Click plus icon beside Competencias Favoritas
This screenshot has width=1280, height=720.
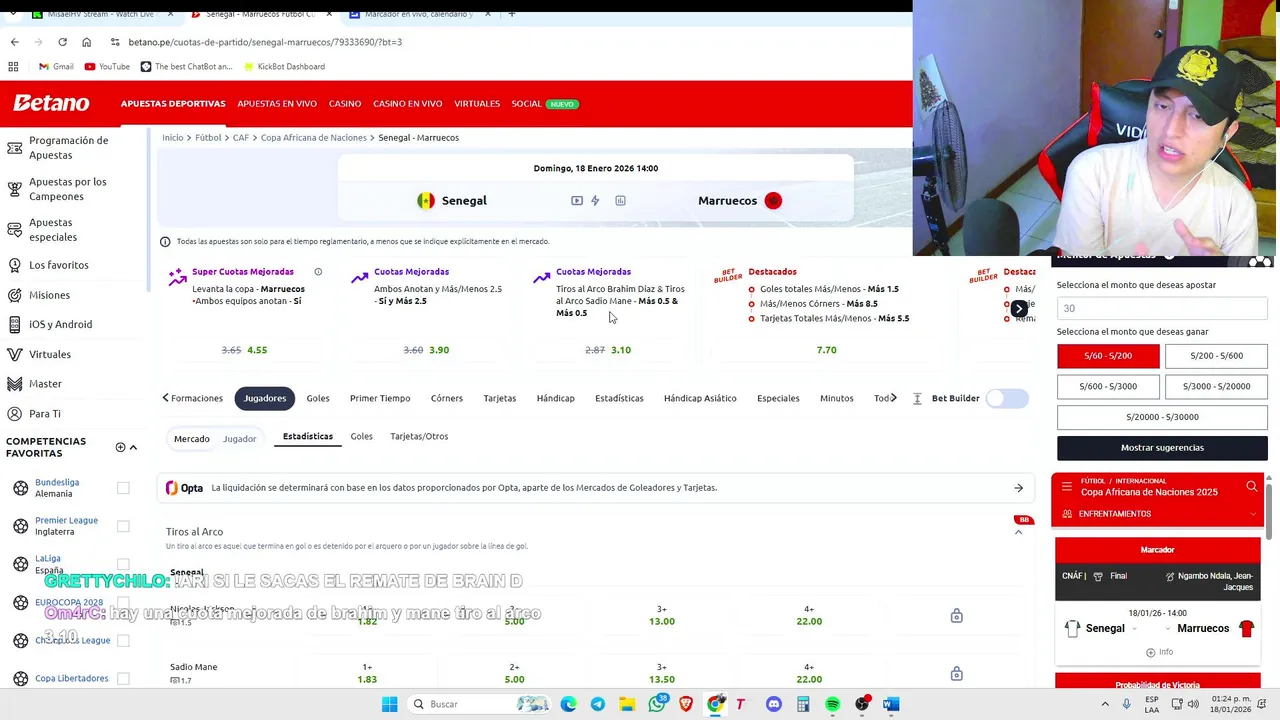[x=120, y=447]
